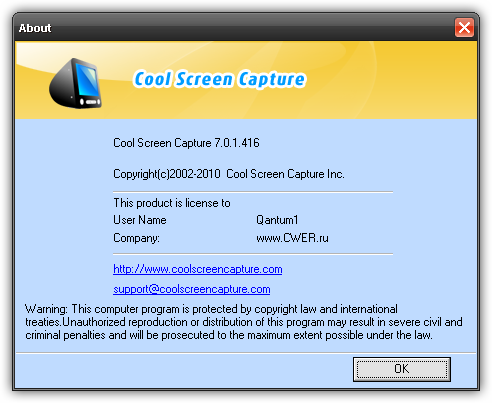This screenshot has height=403, width=492.
Task: Open the coolscreencapture.com website link
Action: [x=198, y=269]
